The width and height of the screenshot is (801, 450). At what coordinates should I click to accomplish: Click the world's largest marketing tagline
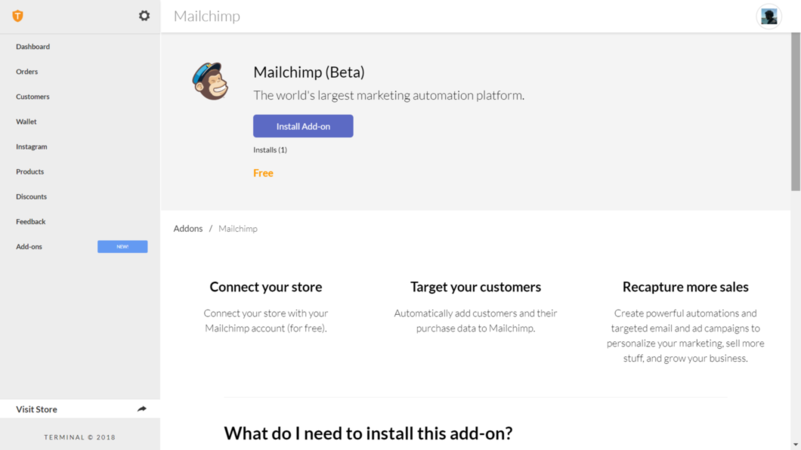click(389, 96)
